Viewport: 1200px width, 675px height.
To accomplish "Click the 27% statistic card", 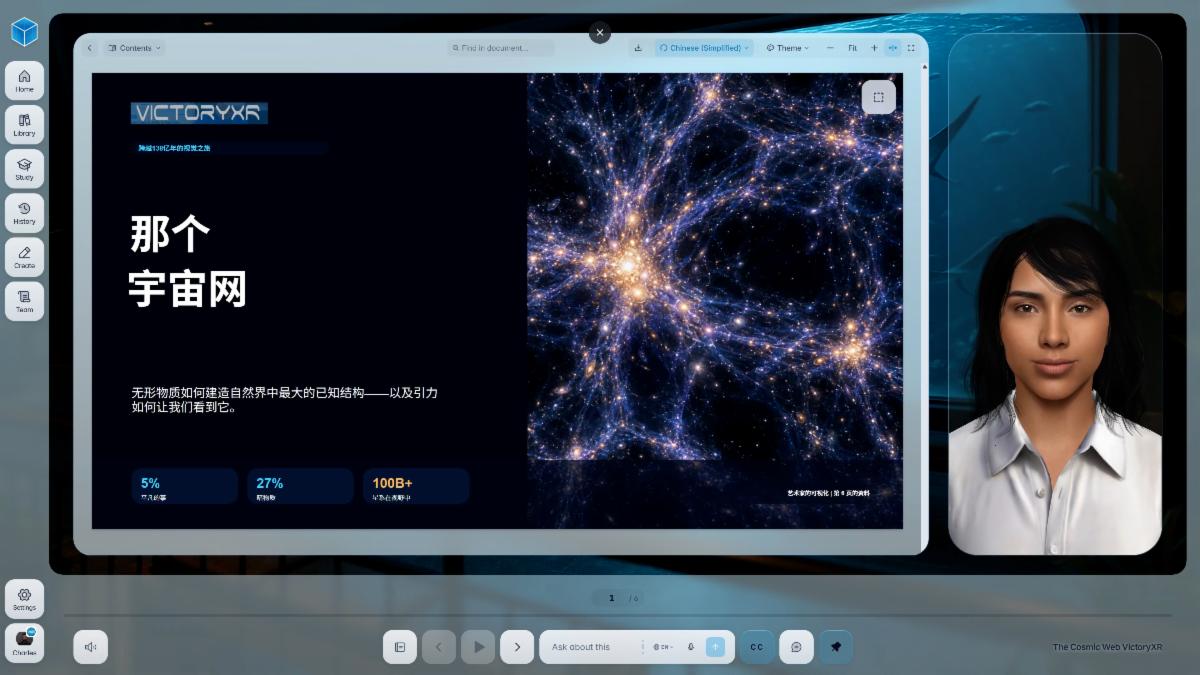I will click(300, 486).
